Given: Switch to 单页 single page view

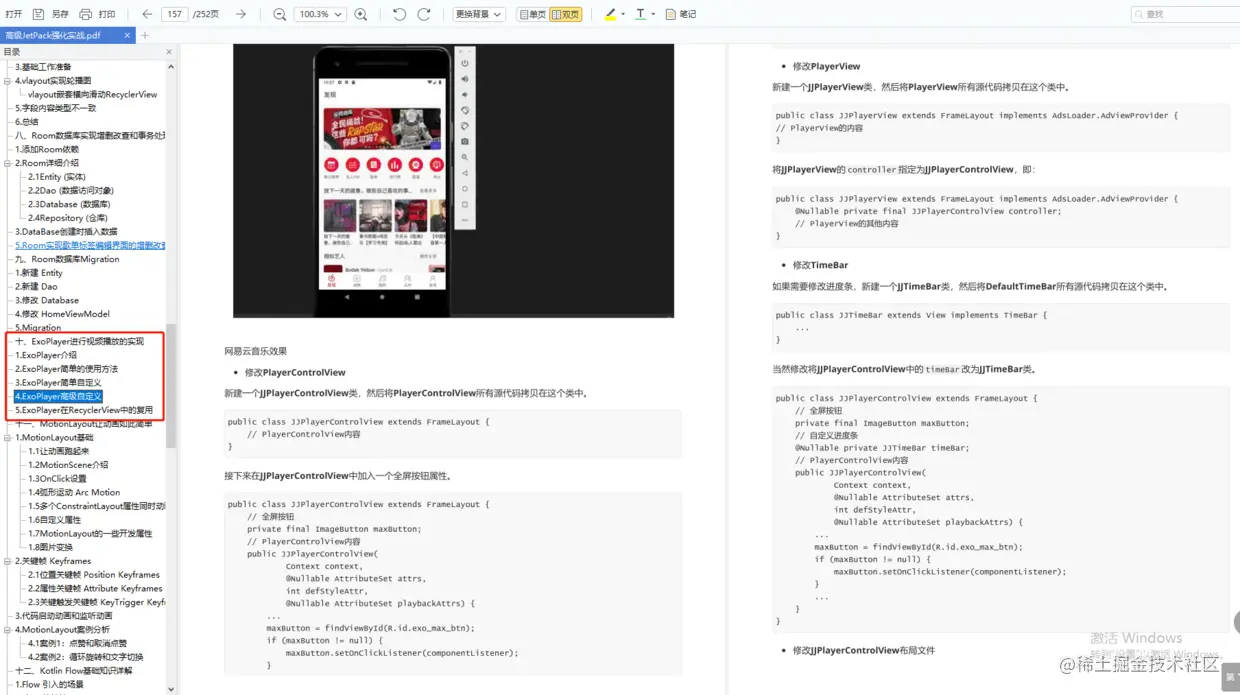Looking at the screenshot, I should point(533,14).
